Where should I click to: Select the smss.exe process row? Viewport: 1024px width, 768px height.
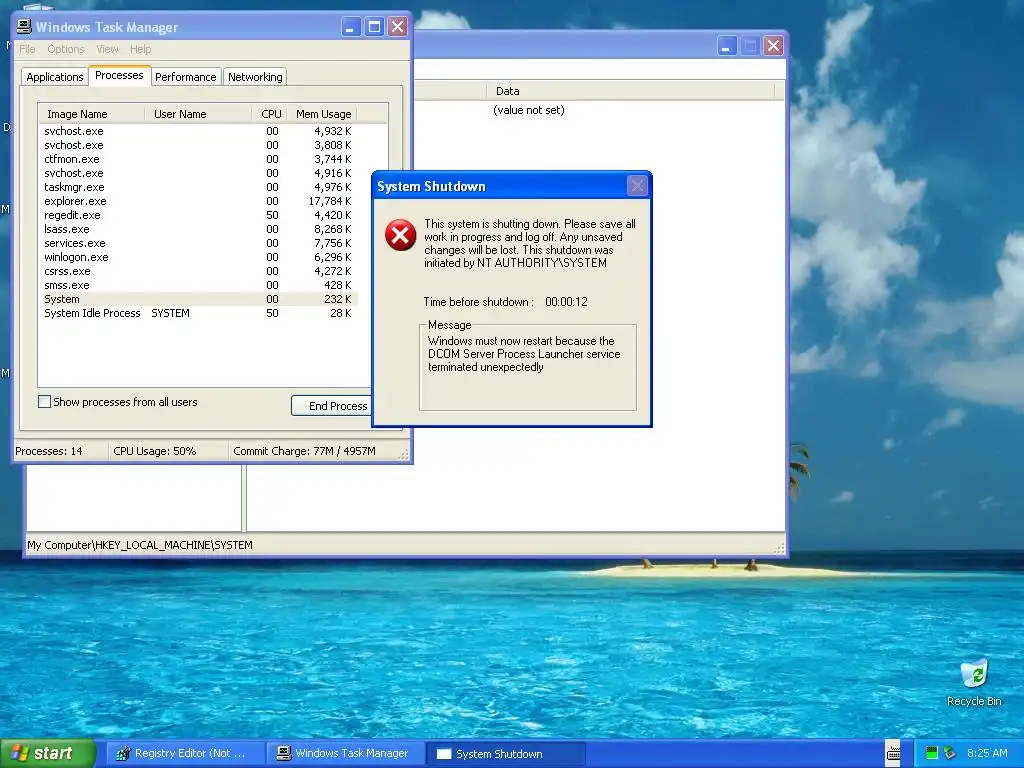tap(198, 285)
